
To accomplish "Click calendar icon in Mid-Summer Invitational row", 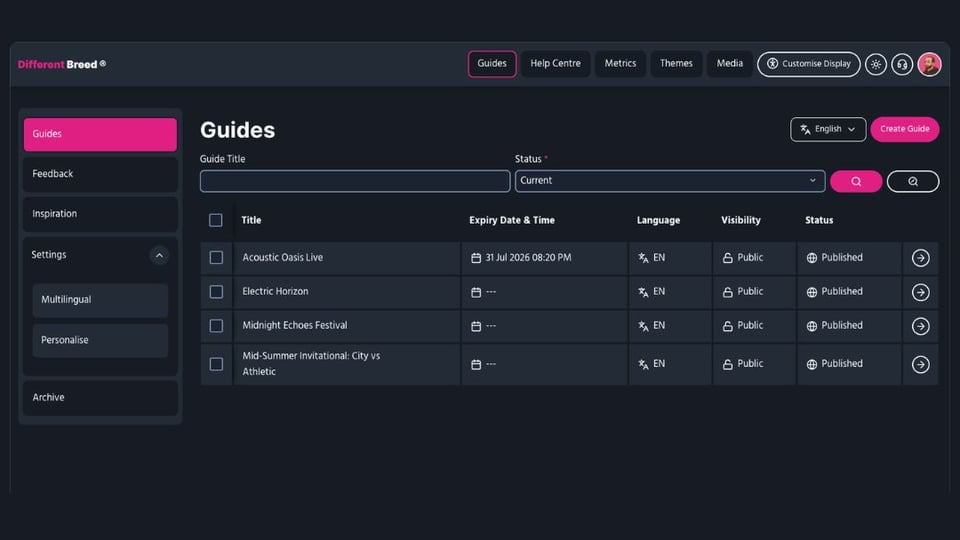I will (x=476, y=364).
